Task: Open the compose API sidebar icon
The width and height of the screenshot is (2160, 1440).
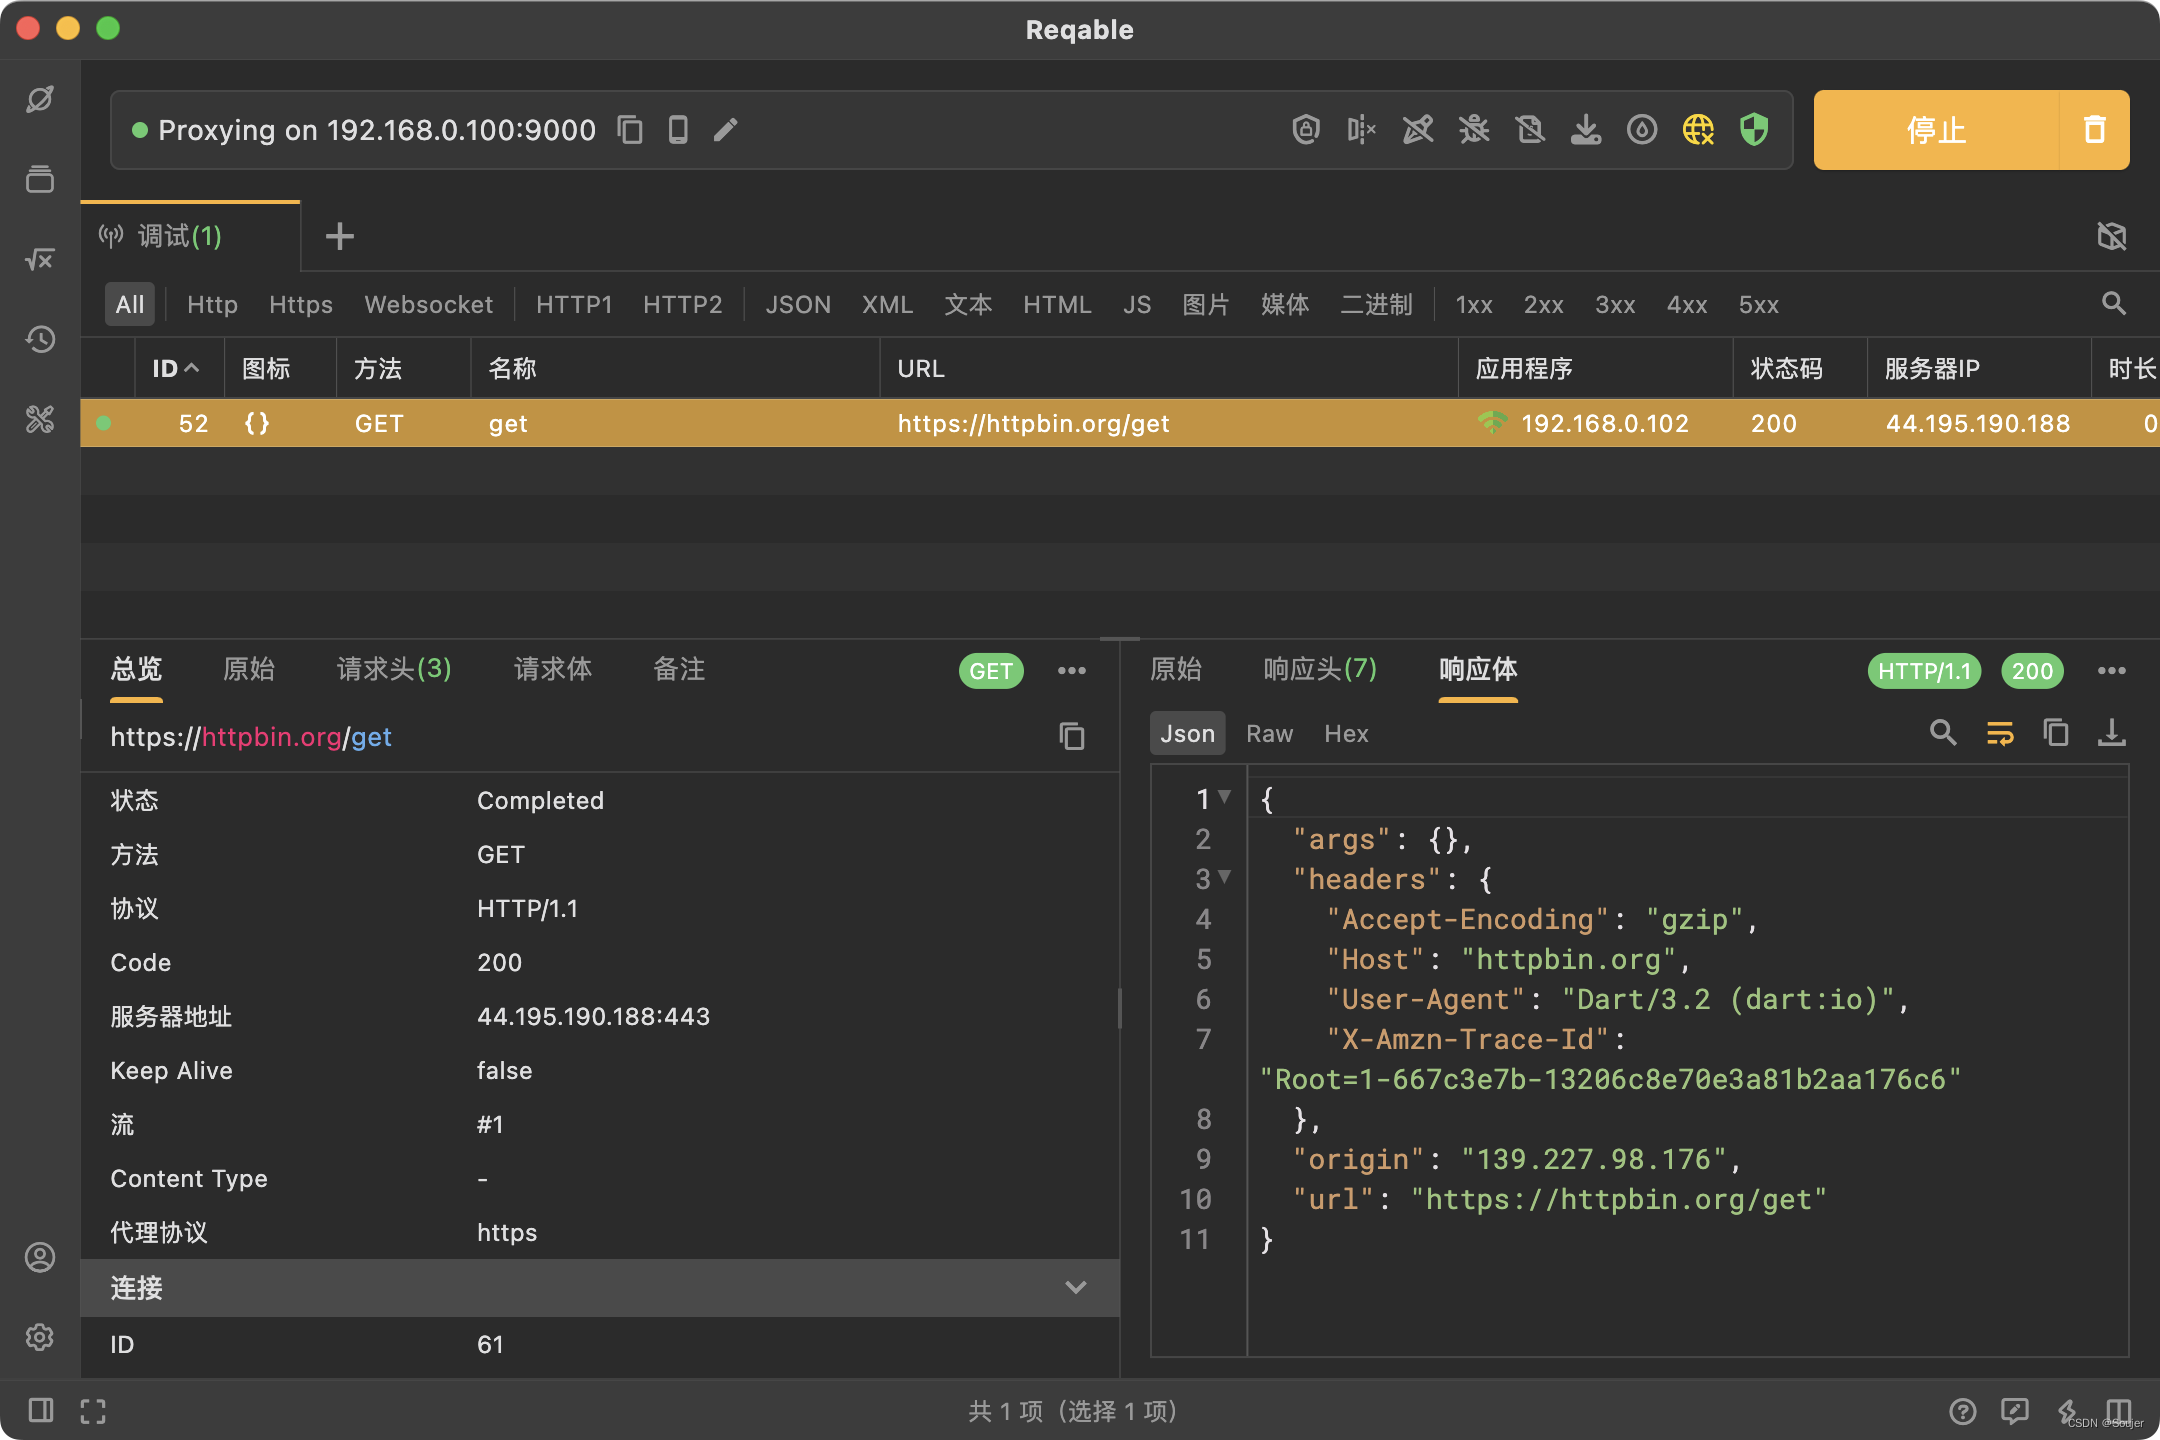Action: [x=40, y=99]
